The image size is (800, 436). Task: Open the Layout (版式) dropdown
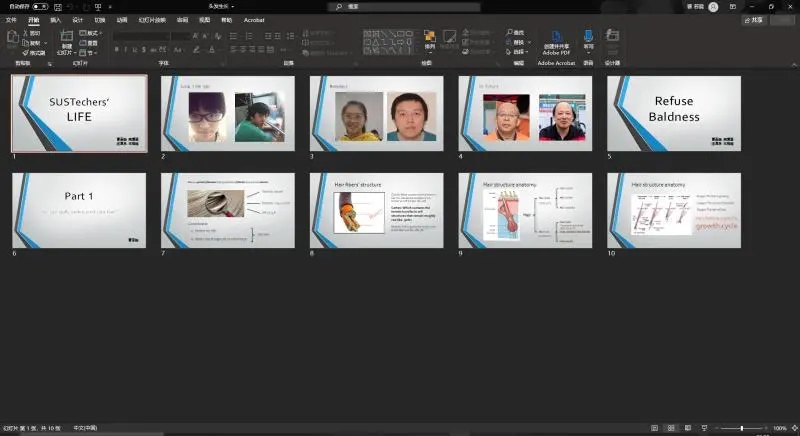tap(91, 33)
